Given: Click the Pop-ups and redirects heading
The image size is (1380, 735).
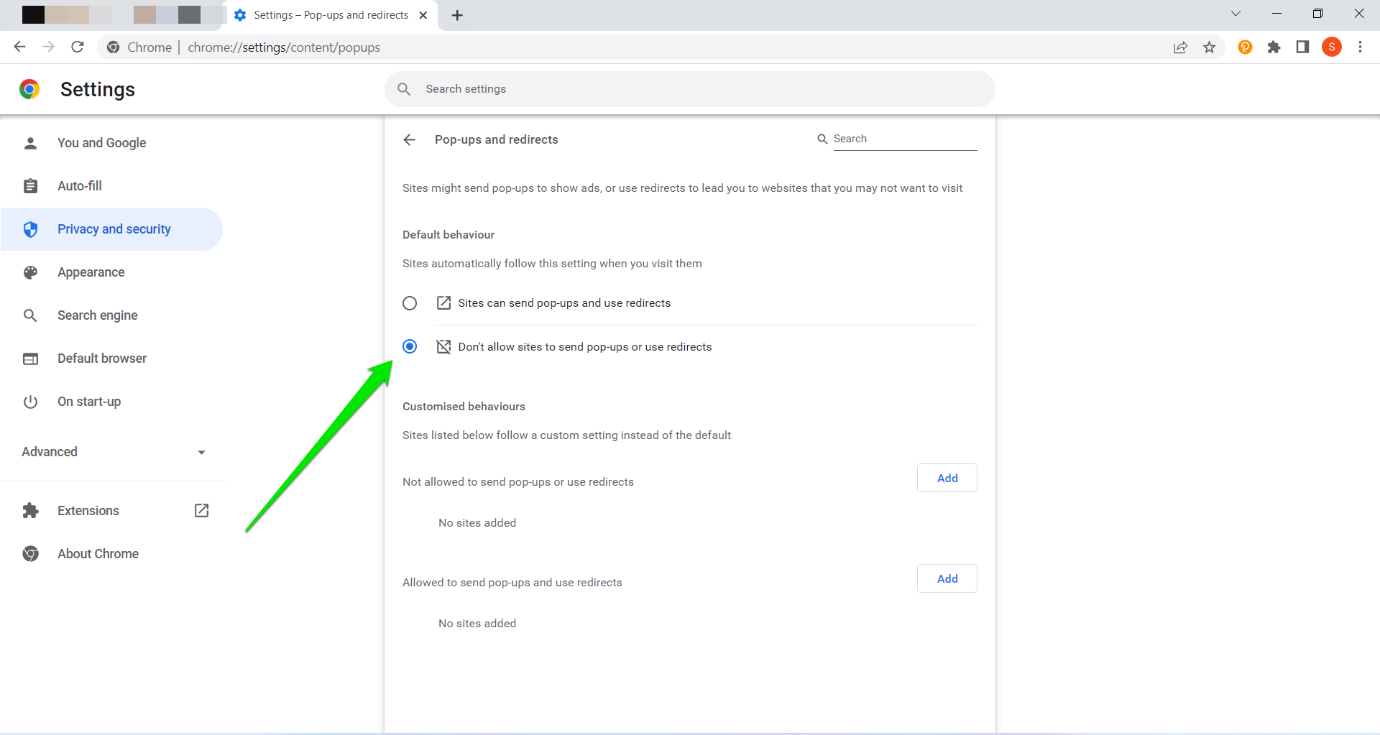Looking at the screenshot, I should (497, 140).
